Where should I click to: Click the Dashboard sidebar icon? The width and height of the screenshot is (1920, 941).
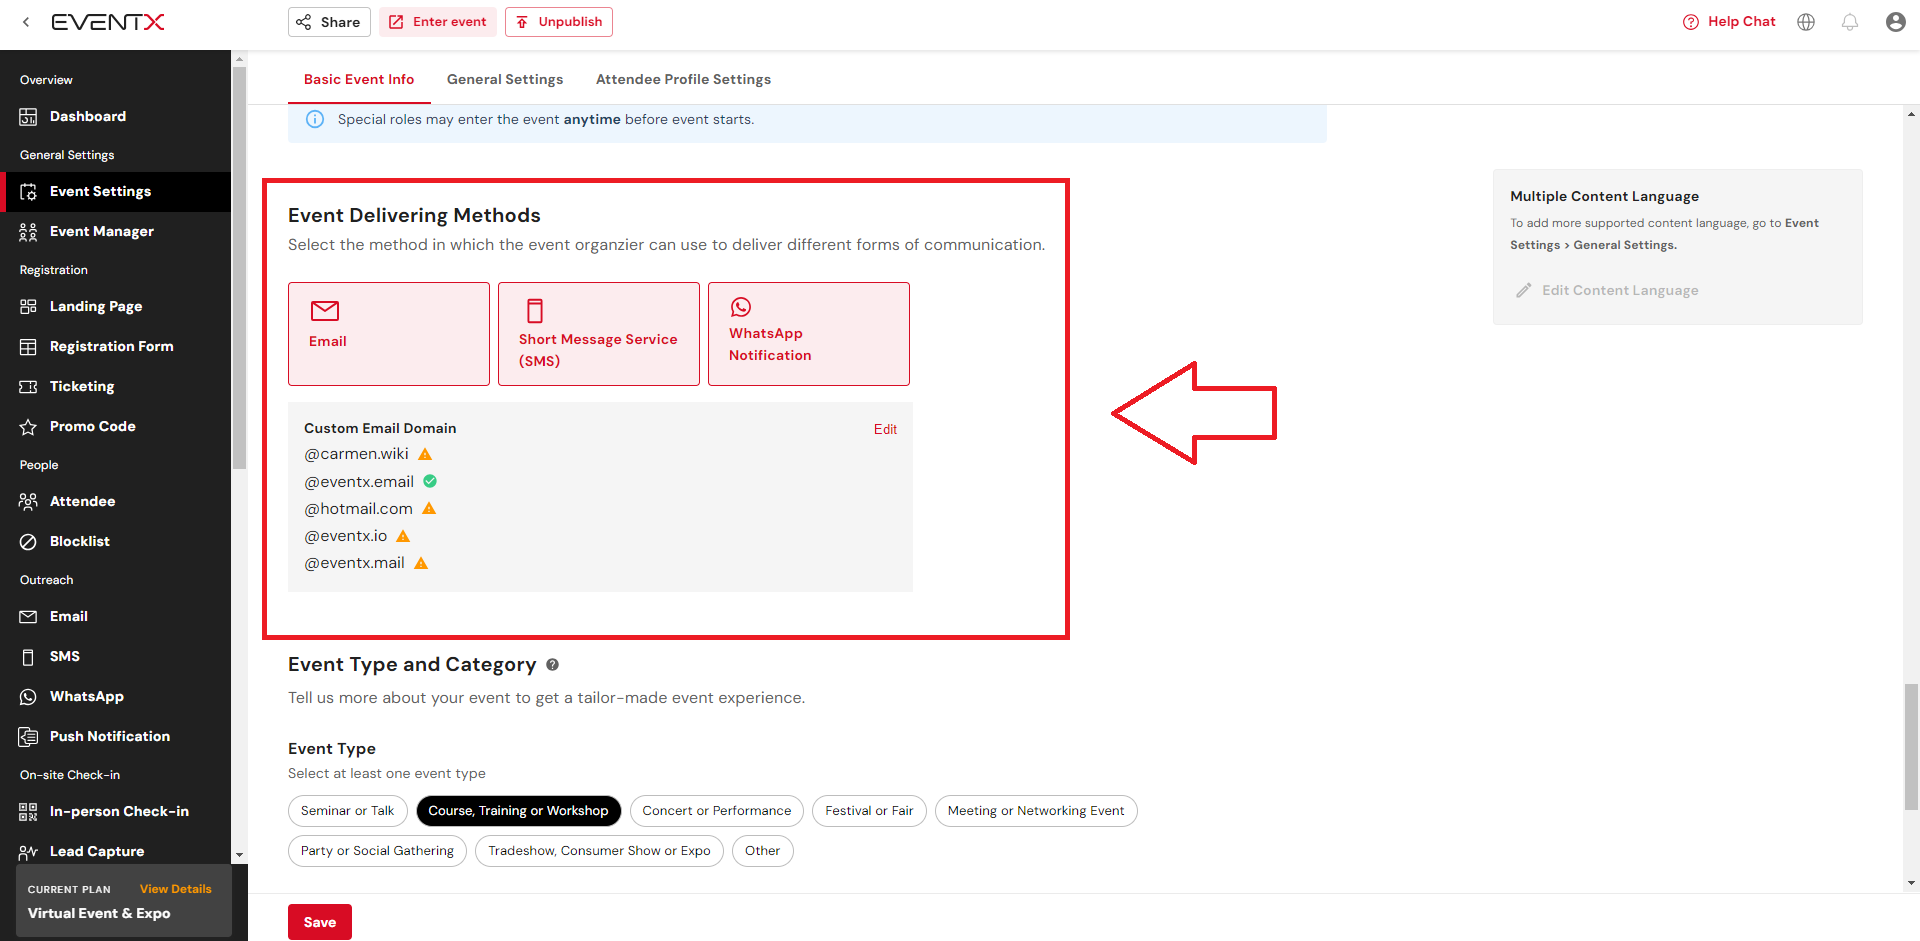28,117
